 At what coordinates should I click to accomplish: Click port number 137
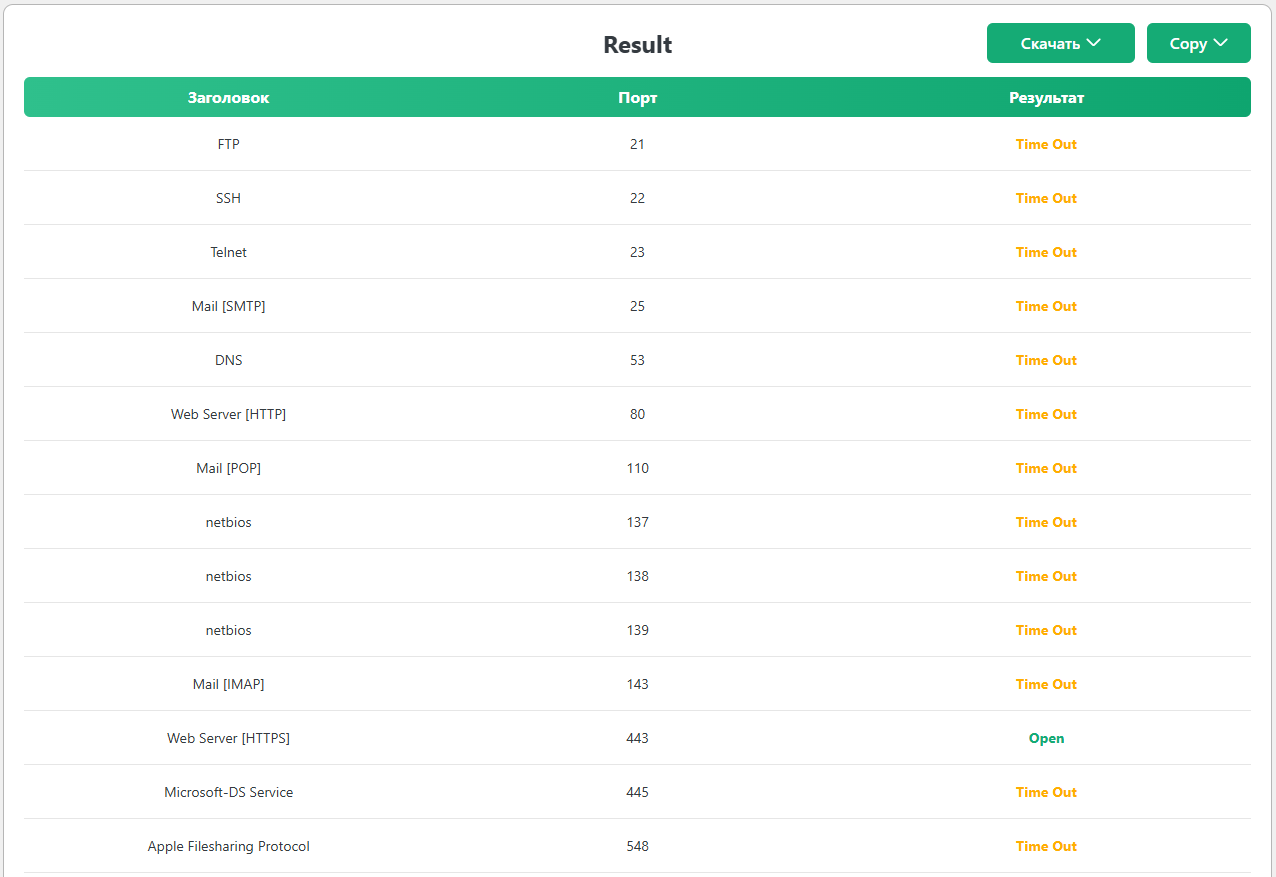pos(638,522)
